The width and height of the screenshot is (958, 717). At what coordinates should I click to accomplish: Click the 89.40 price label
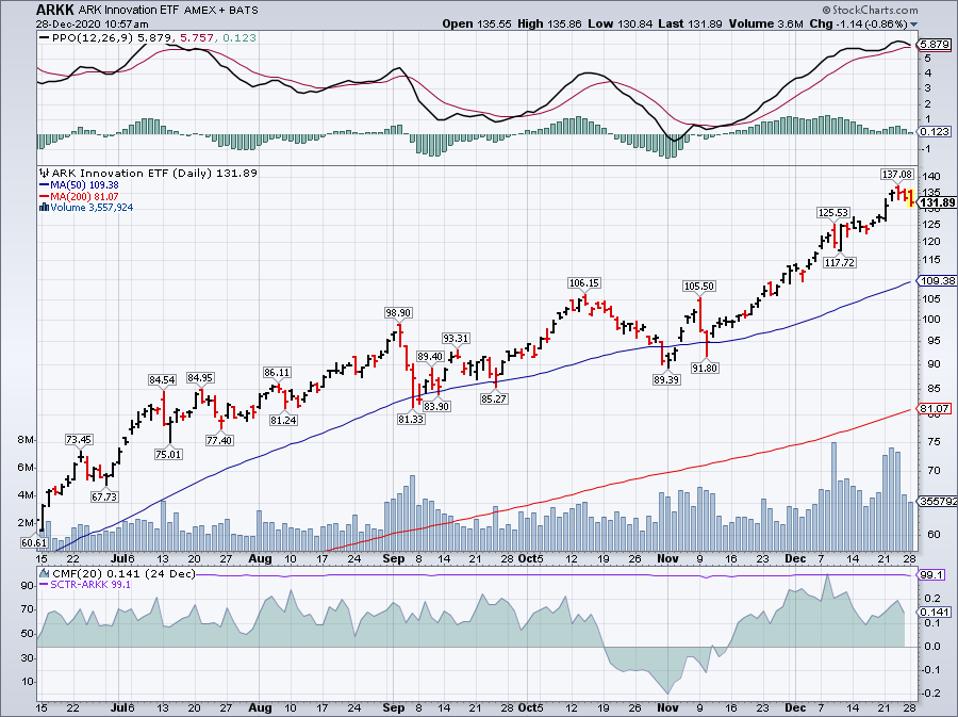click(430, 357)
